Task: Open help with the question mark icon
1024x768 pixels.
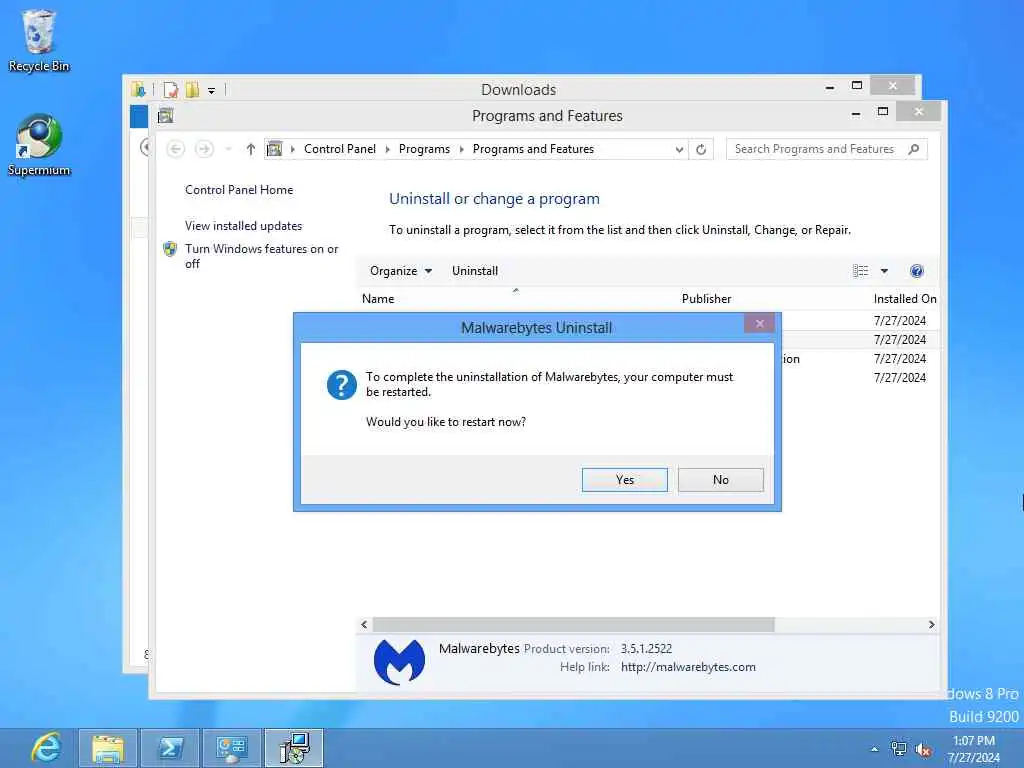Action: (x=917, y=271)
